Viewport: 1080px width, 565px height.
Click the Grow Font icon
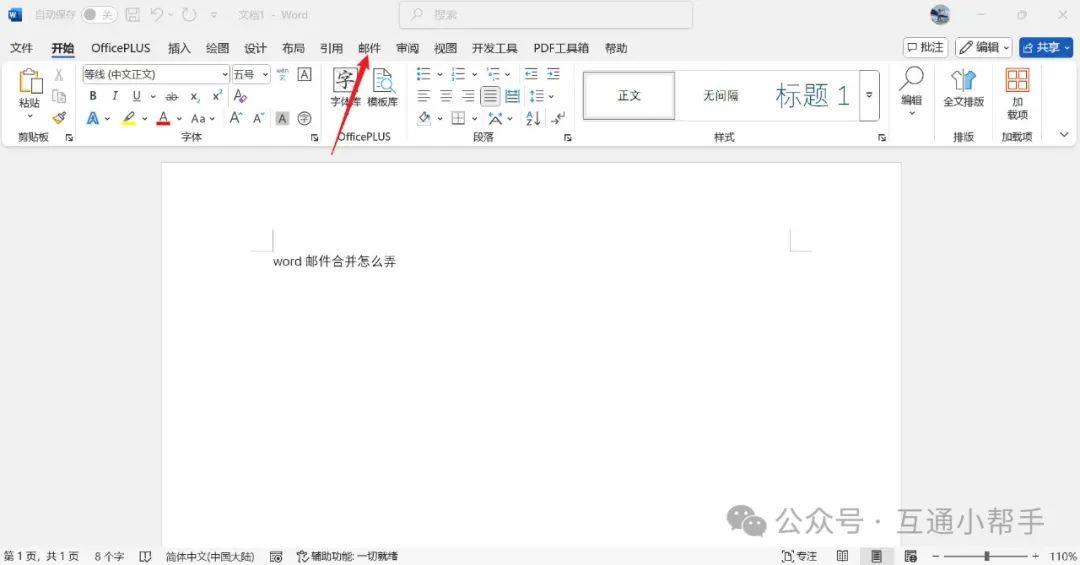coord(236,118)
